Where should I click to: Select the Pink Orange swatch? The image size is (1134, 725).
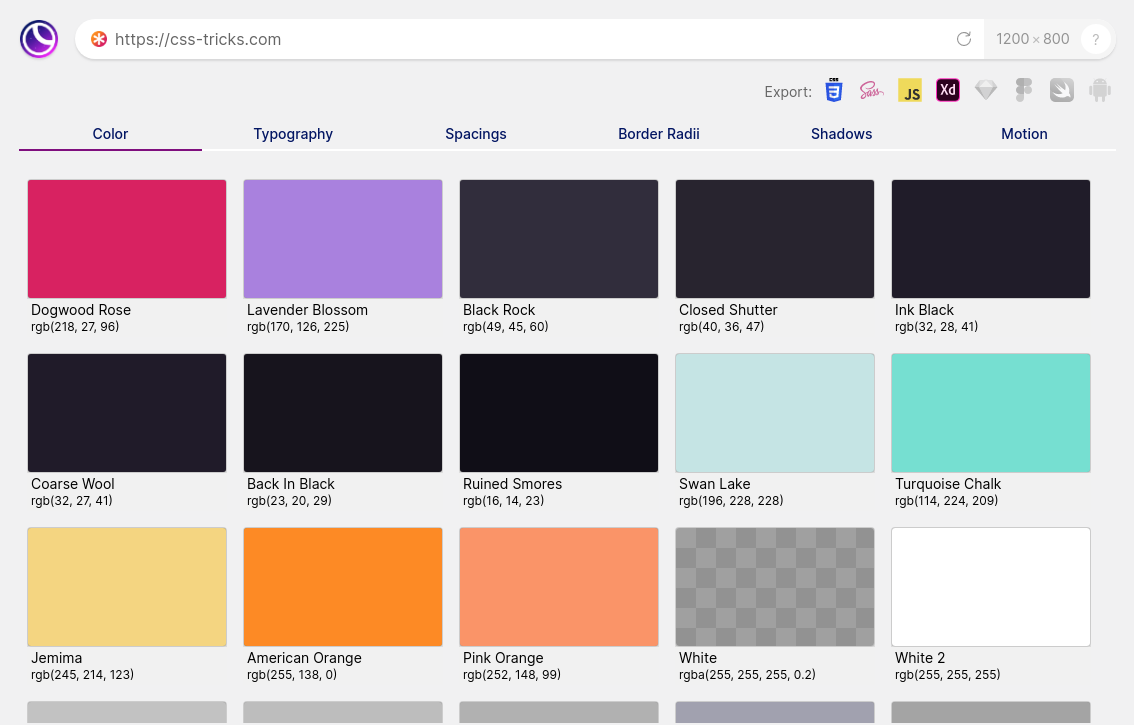pos(559,587)
